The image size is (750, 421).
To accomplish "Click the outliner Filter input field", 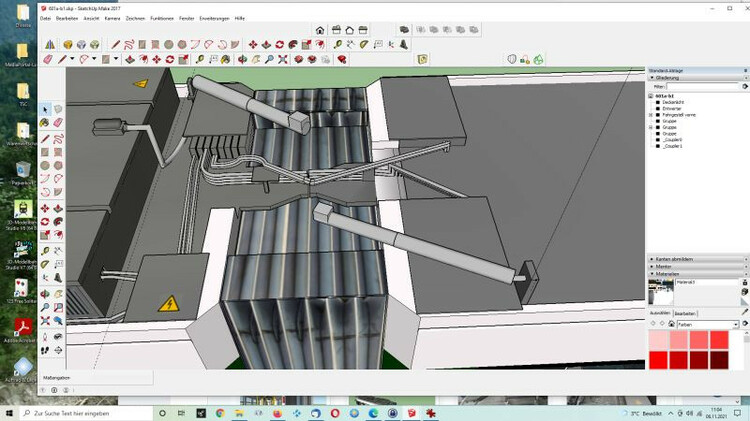I will pos(703,86).
